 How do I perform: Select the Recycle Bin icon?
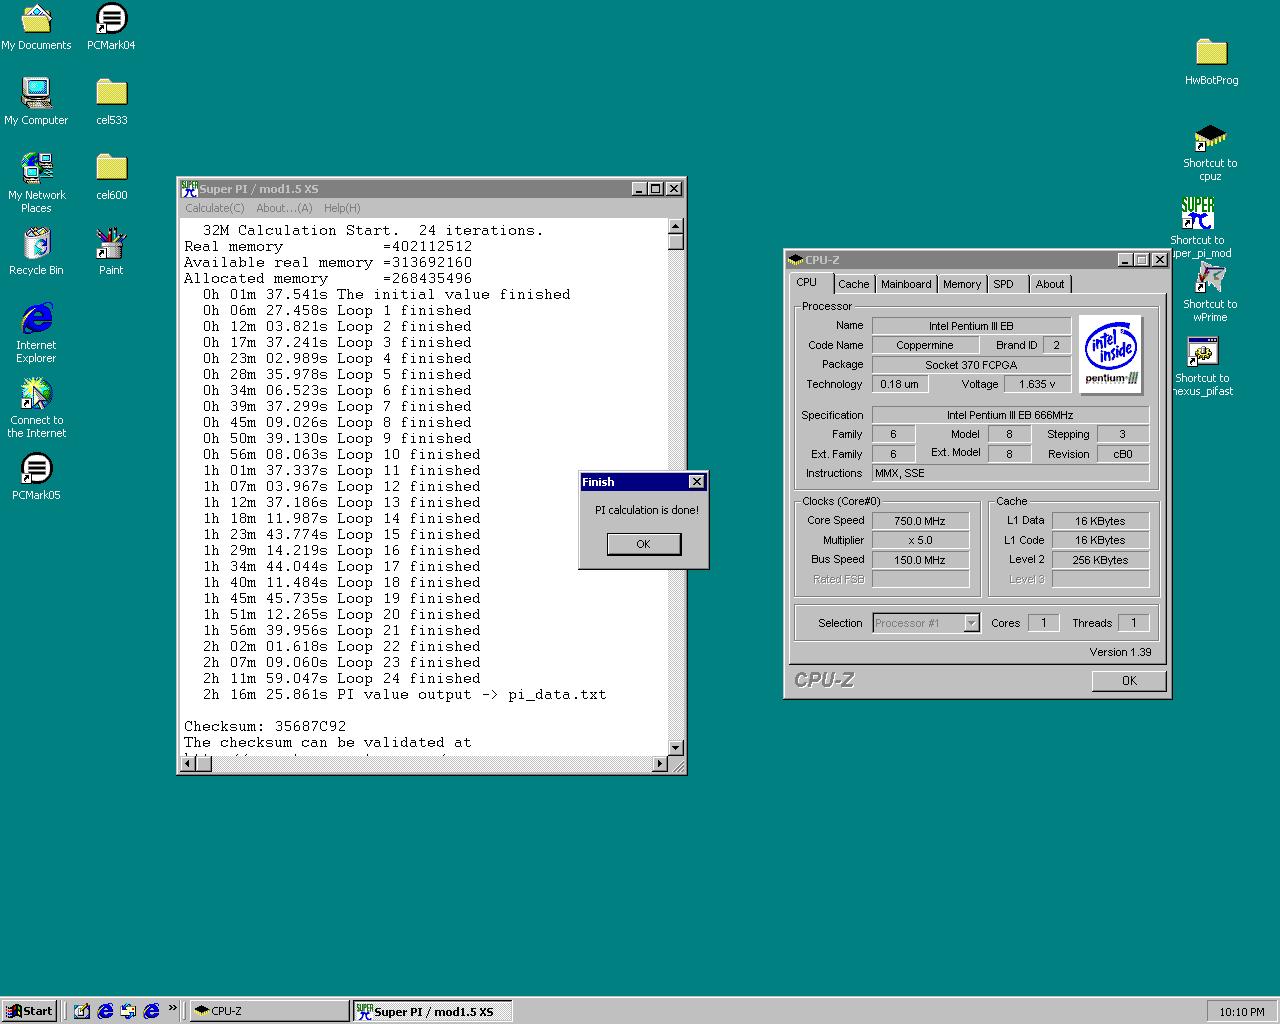click(x=36, y=252)
